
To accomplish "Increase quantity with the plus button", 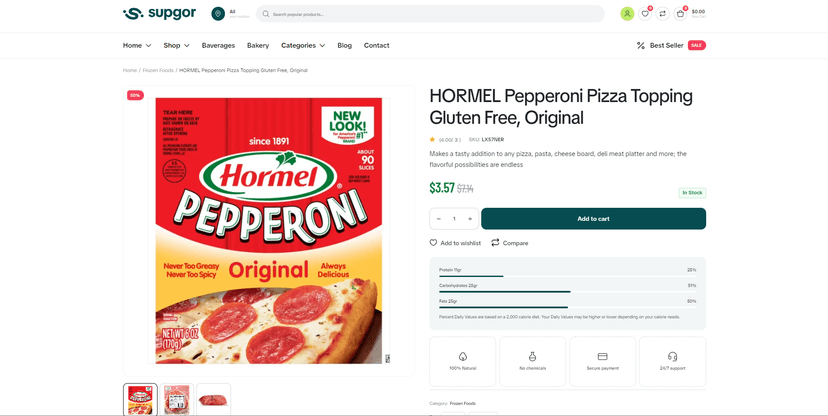I will click(x=470, y=219).
